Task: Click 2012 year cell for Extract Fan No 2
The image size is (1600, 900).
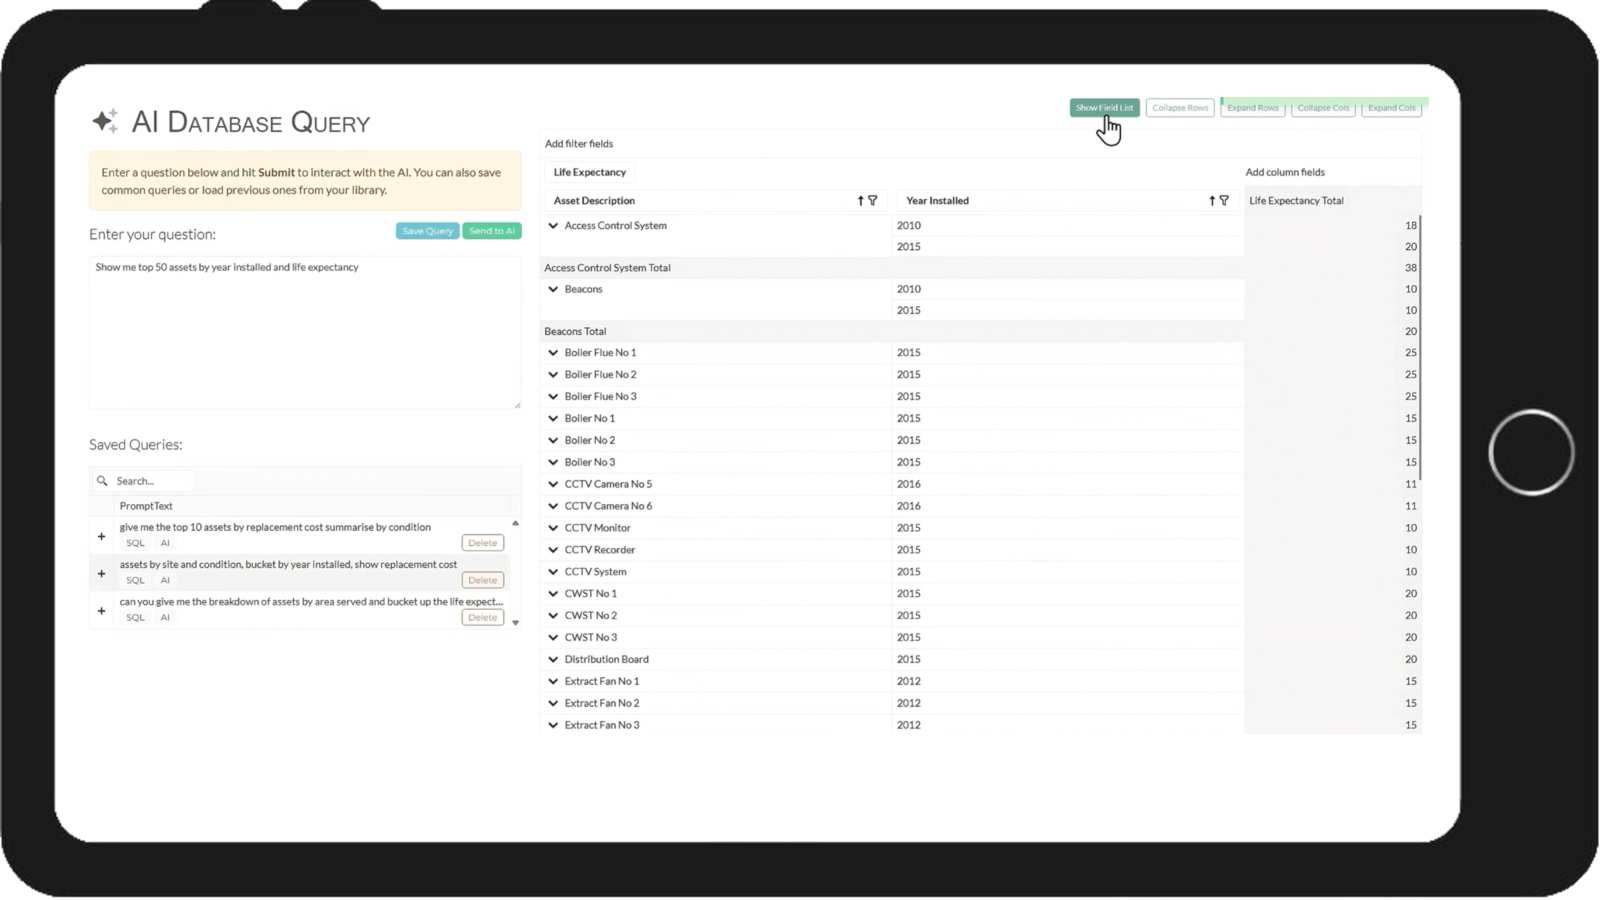Action: coord(1068,703)
